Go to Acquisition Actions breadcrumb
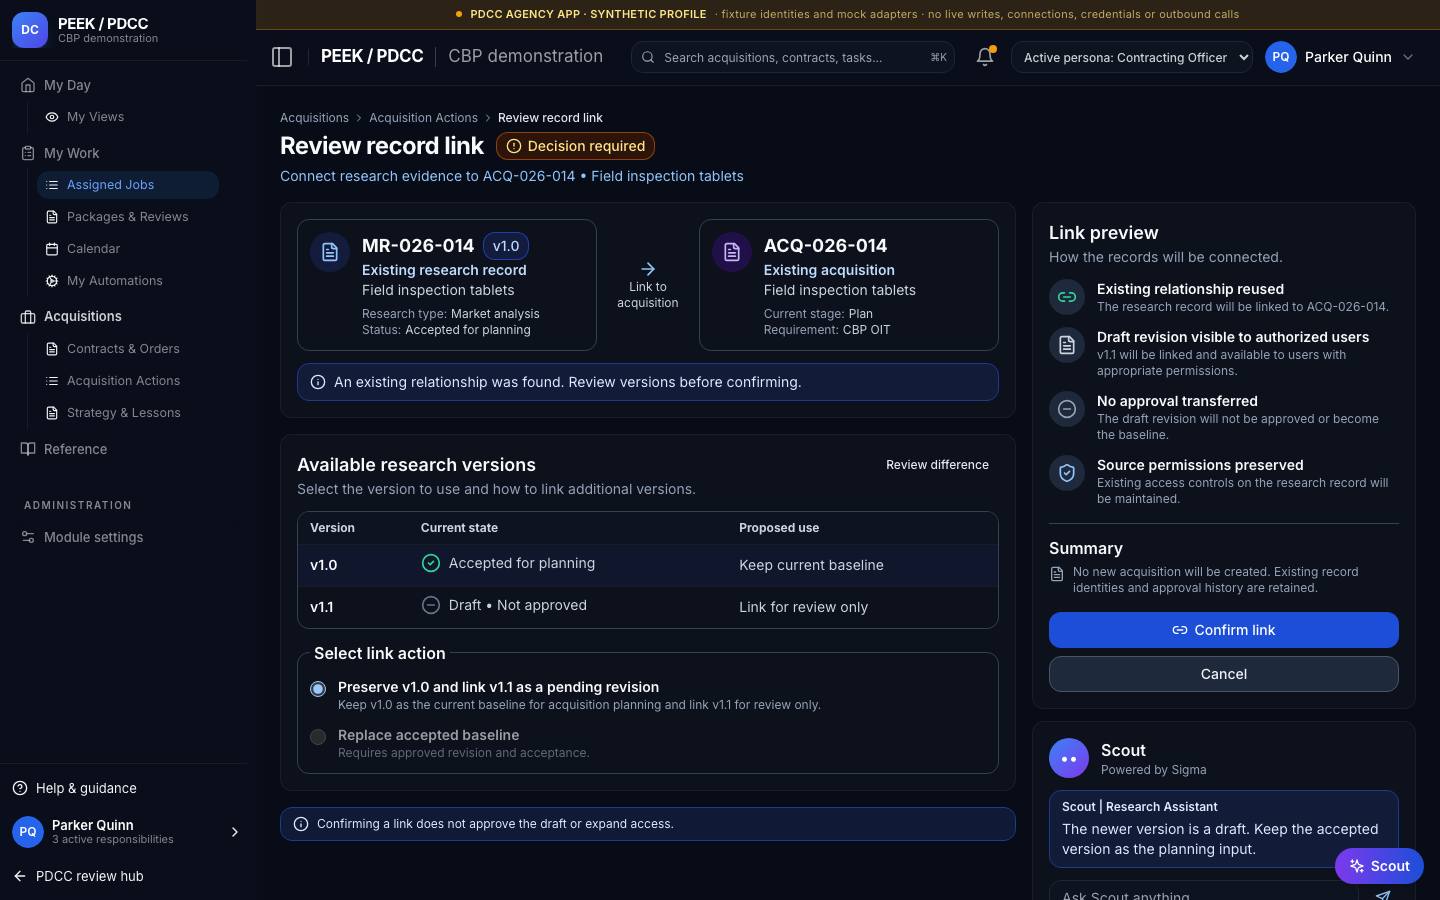 pyautogui.click(x=423, y=118)
